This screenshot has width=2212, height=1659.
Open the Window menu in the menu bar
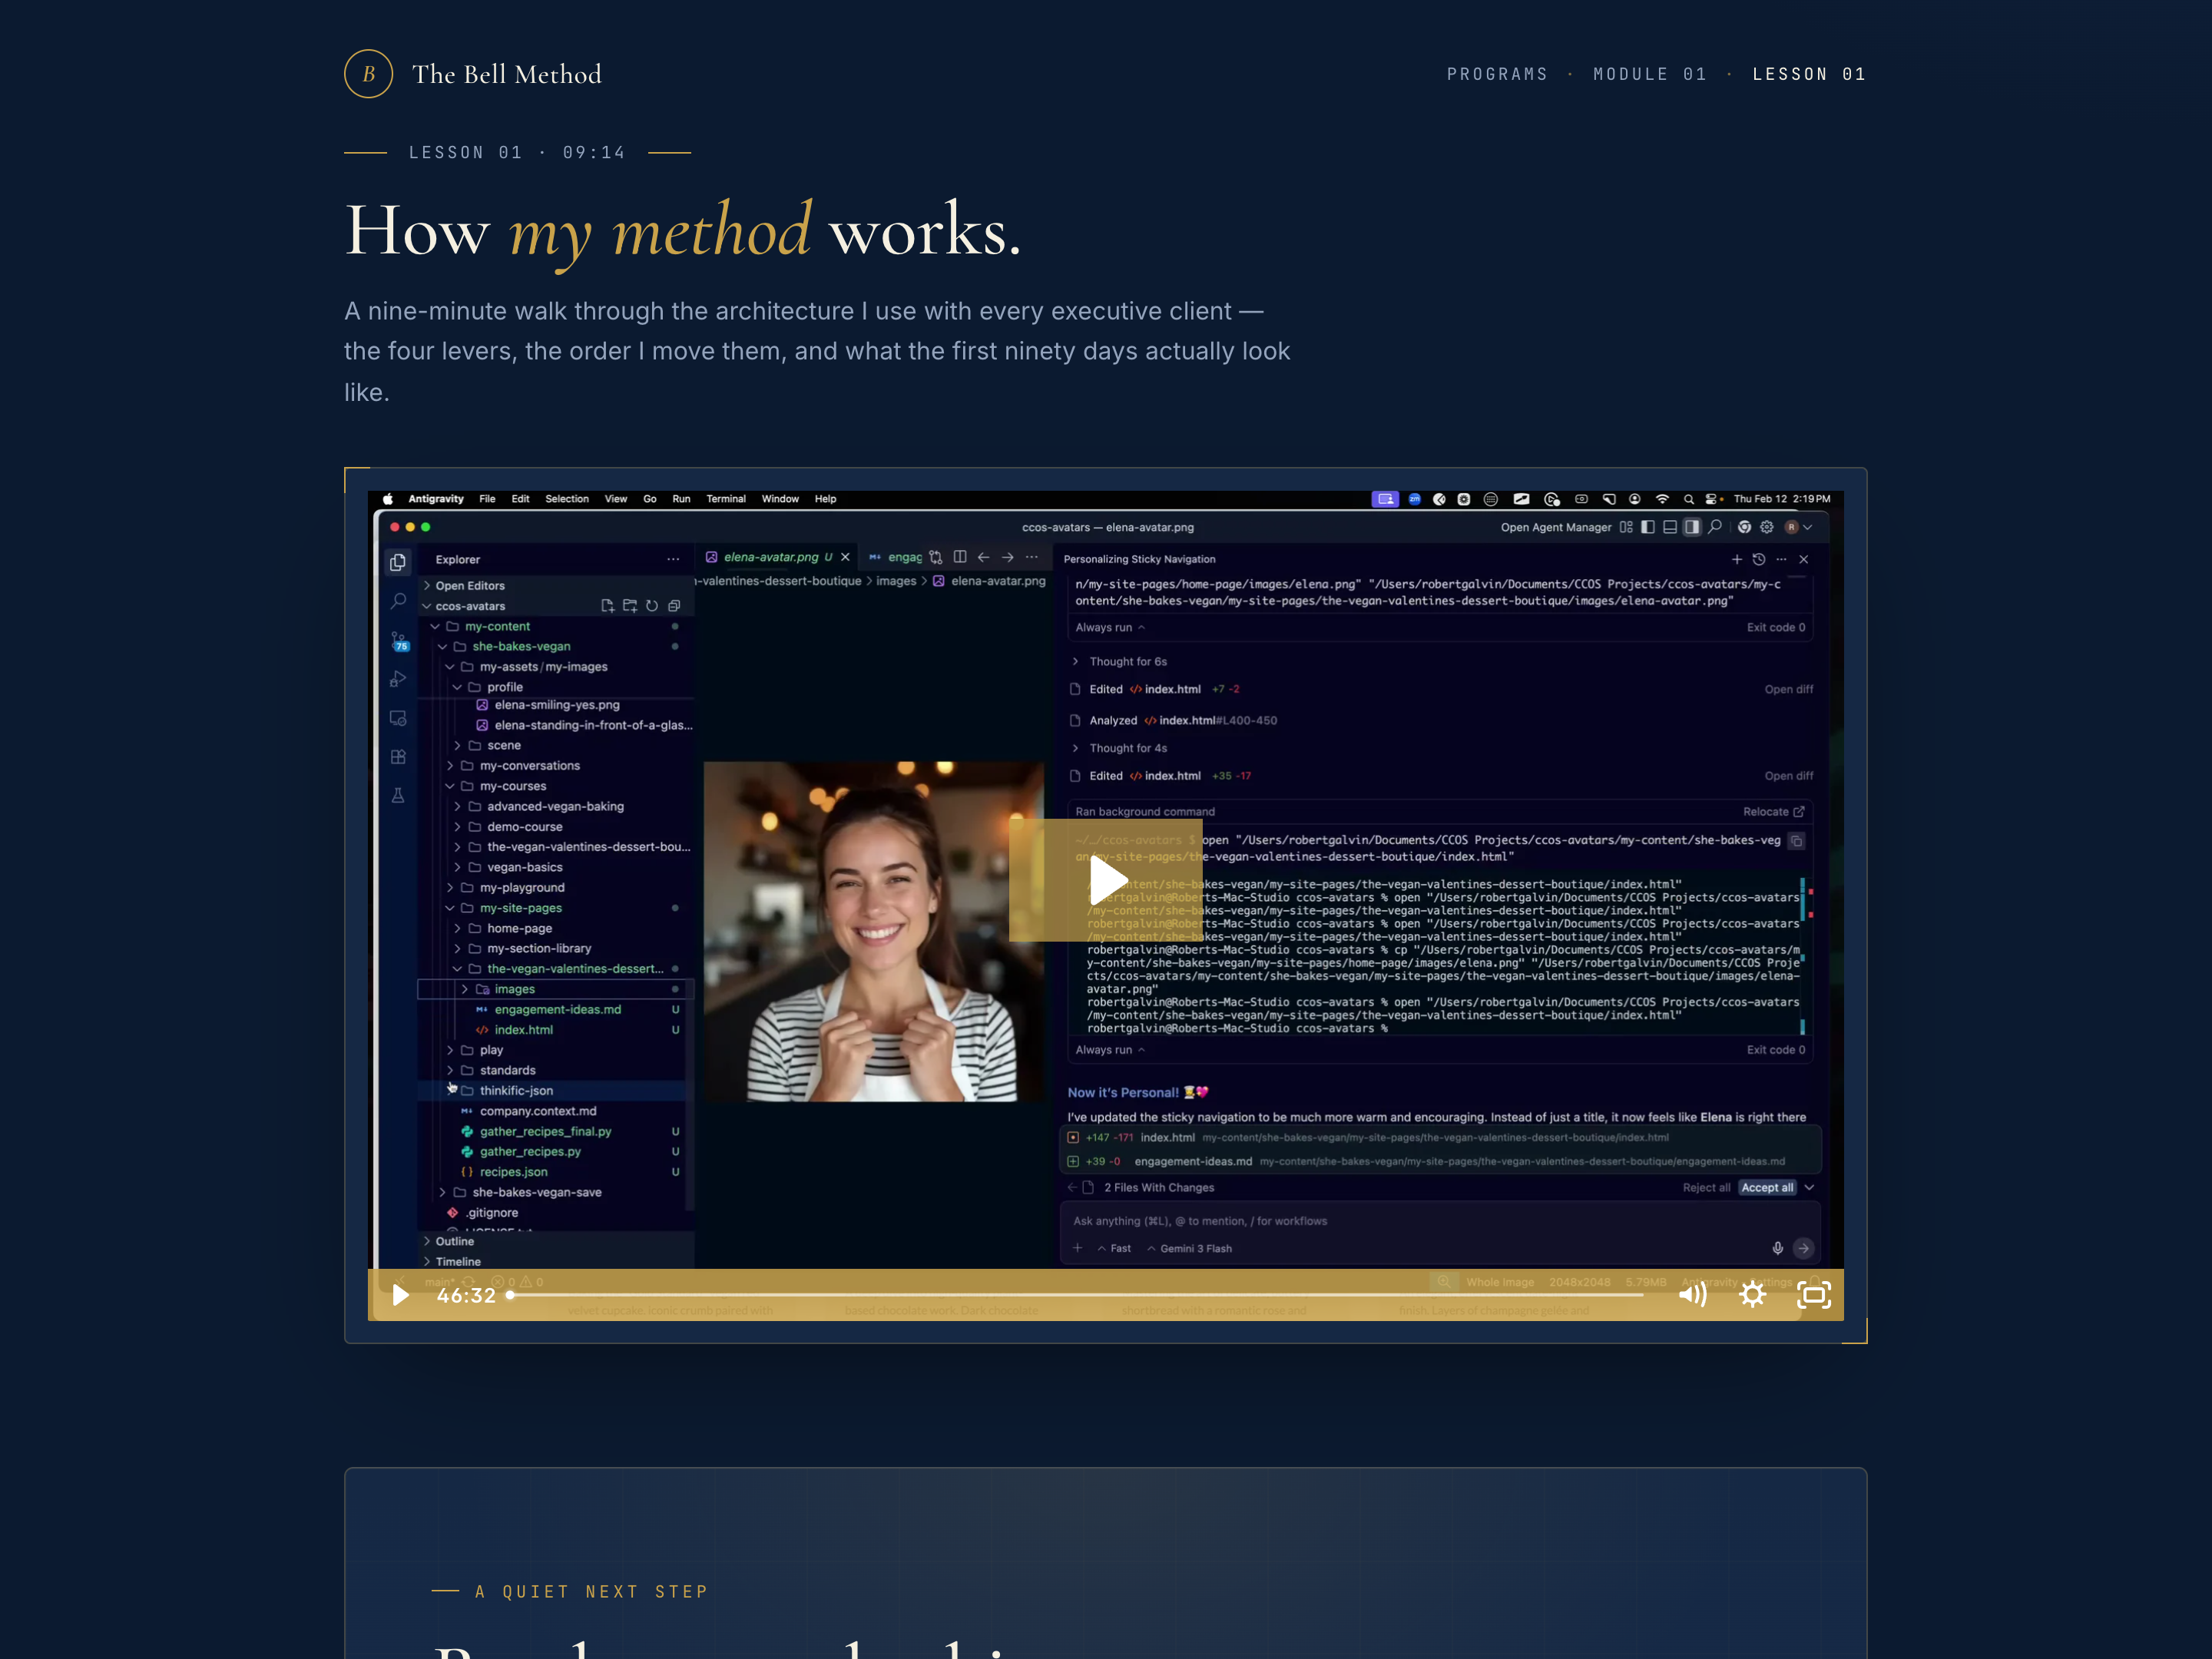tap(780, 499)
